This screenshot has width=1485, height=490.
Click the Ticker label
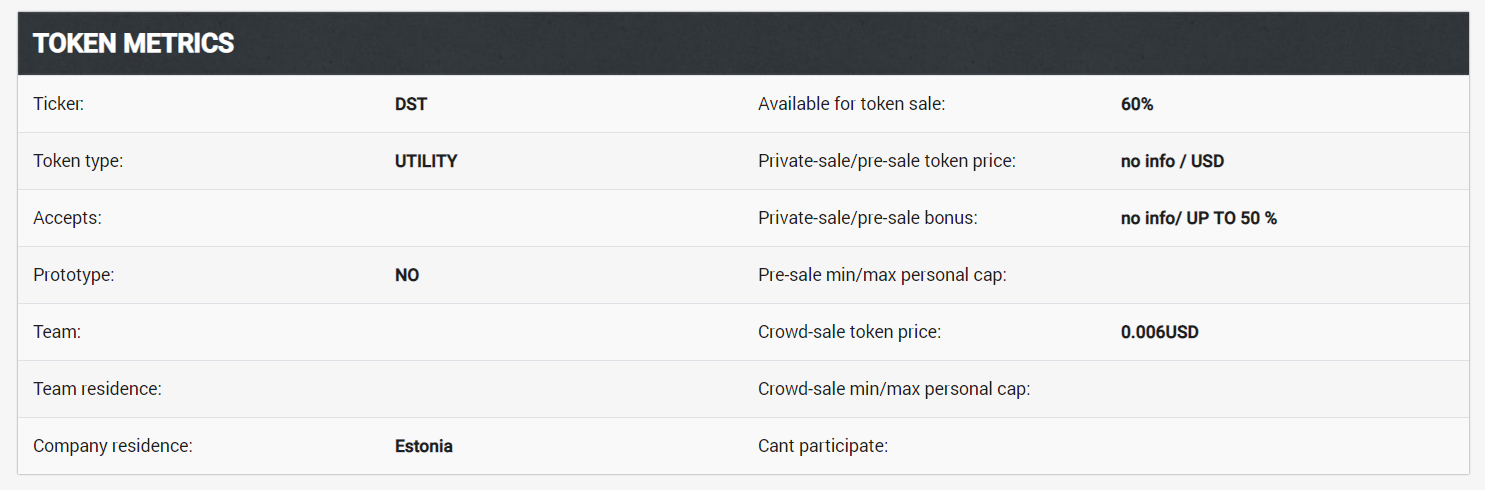point(58,104)
